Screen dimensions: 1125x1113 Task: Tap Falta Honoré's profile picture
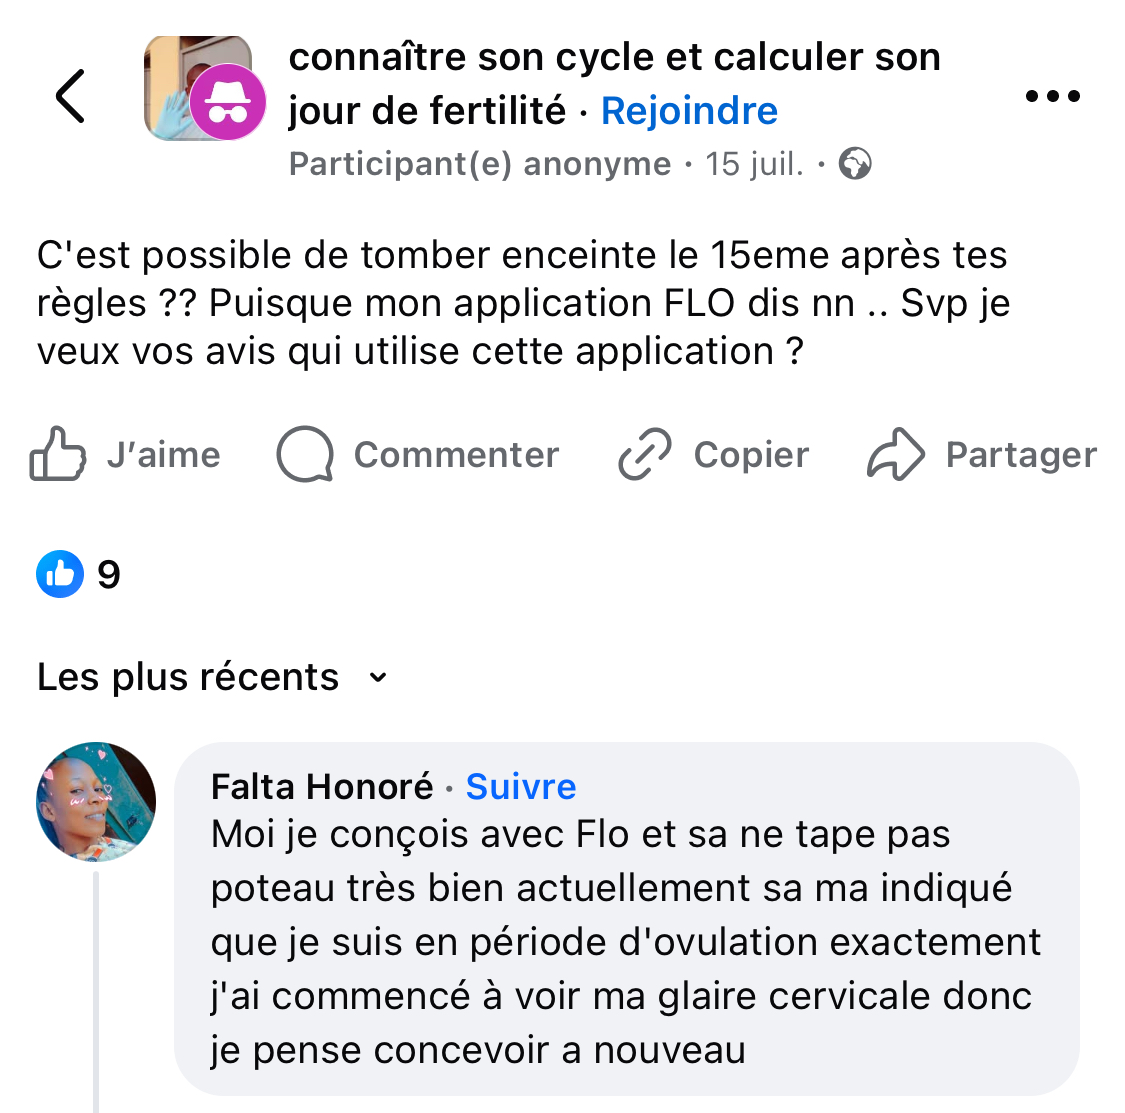coord(96,802)
